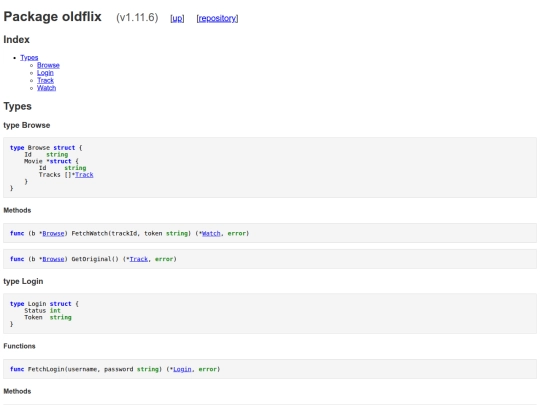
Task: Click the Package oldfix title heading
Action: 52,17
